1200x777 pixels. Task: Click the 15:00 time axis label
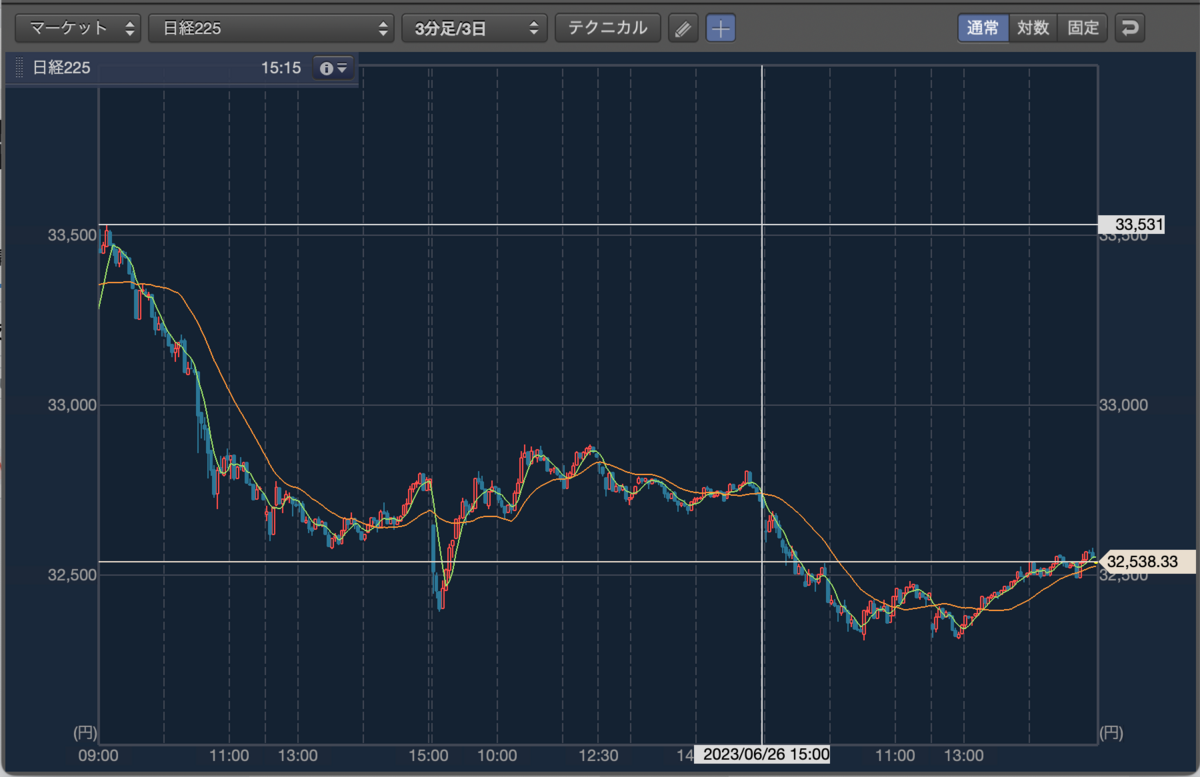tap(430, 755)
